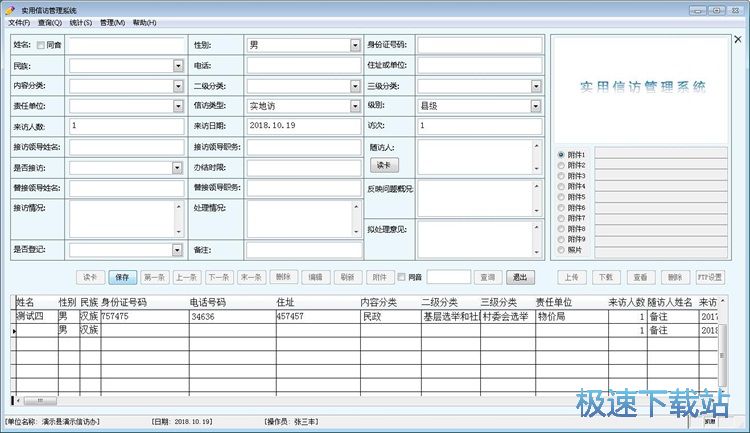This screenshot has width=750, height=433.
Task: Click the 查看 attachment button
Action: [640, 277]
